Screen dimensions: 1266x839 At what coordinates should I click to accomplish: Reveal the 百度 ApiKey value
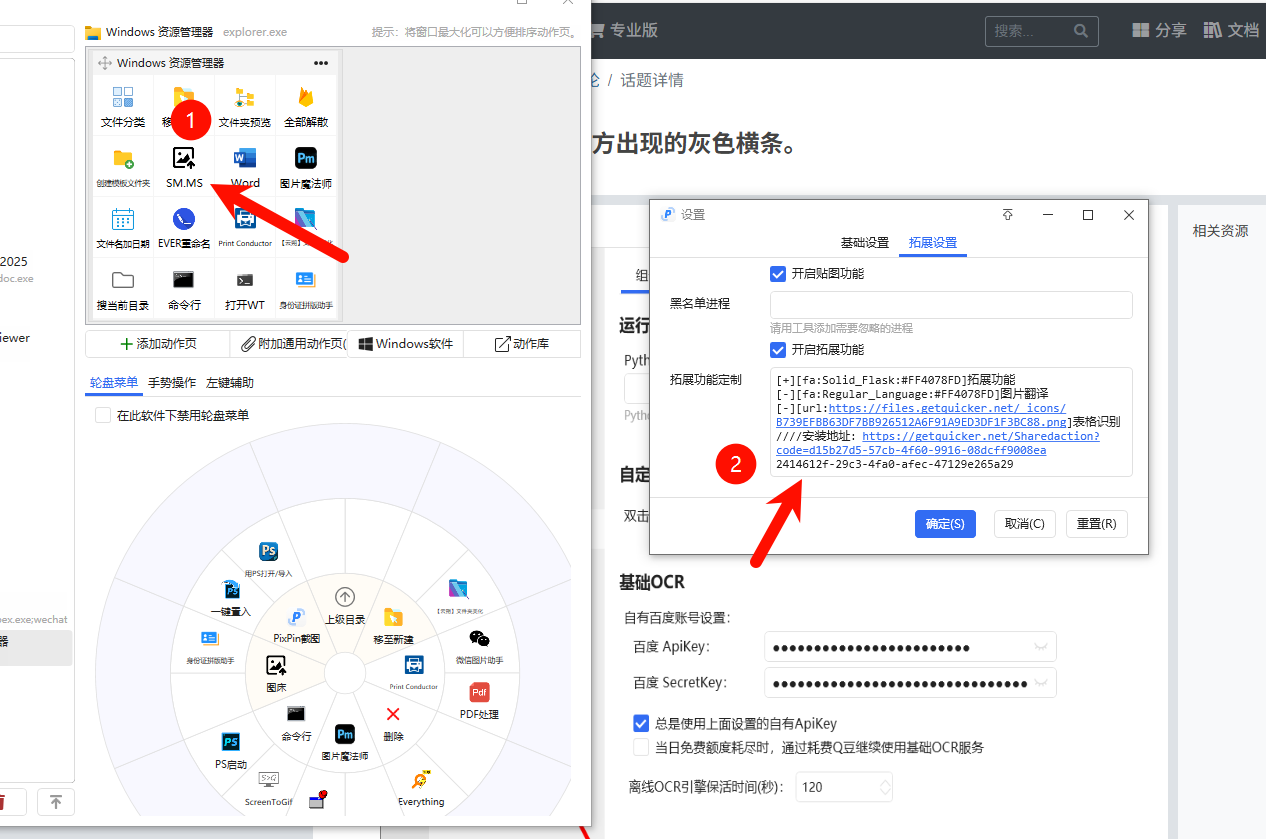coord(1043,647)
